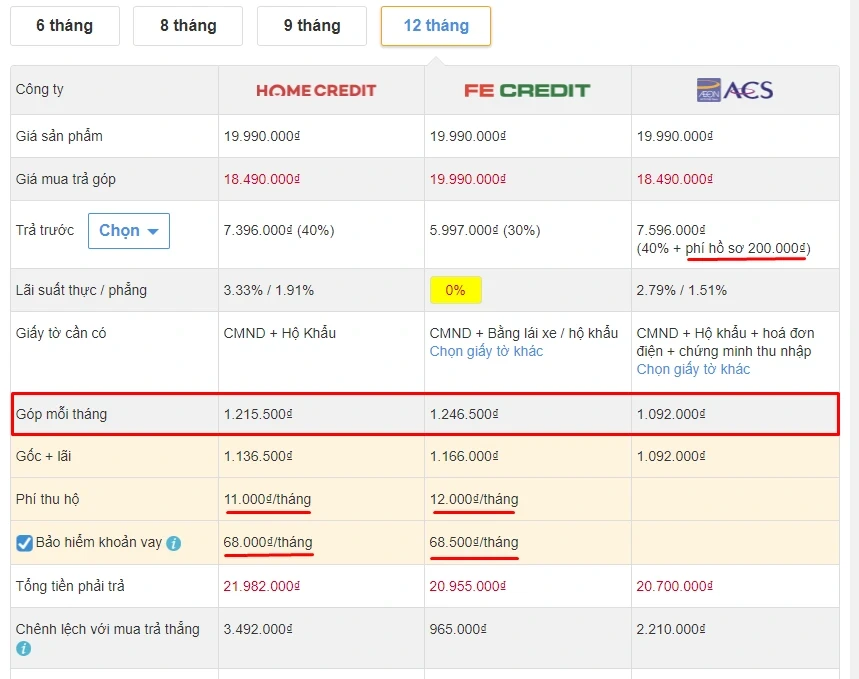Select the 8 tháng tab
Image resolution: width=859 pixels, height=679 pixels.
coord(188,26)
